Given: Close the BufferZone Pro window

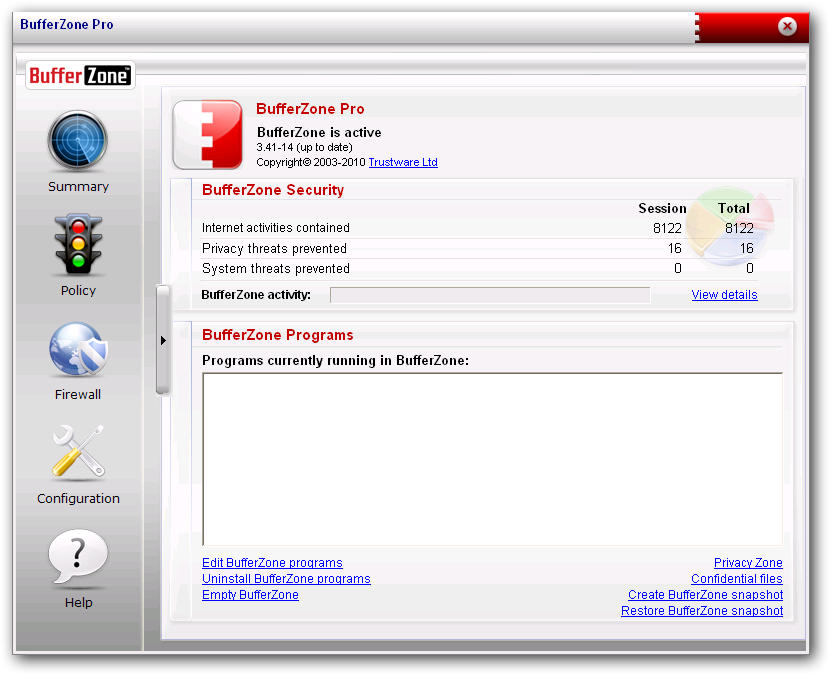Looking at the screenshot, I should [x=787, y=26].
